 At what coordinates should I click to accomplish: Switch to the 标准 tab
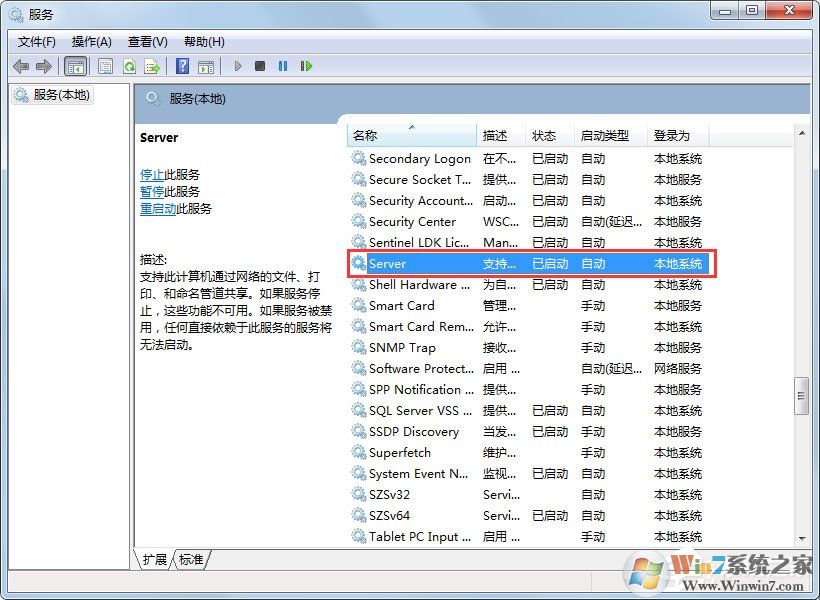point(190,560)
